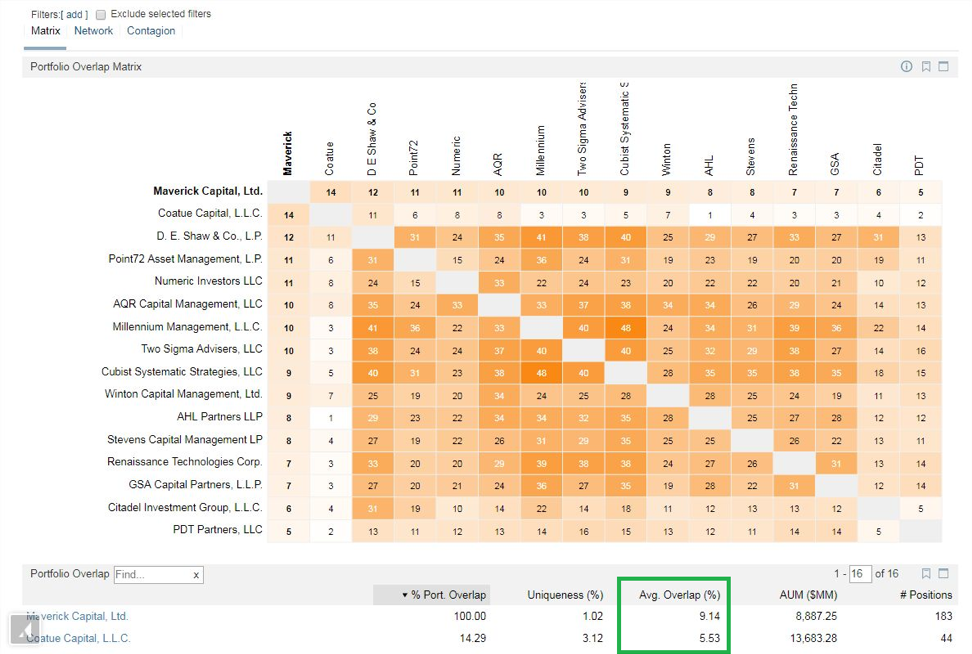Select AQR Capital Management, LLC row label
Image resolution: width=972 pixels, height=654 pixels.
click(187, 304)
